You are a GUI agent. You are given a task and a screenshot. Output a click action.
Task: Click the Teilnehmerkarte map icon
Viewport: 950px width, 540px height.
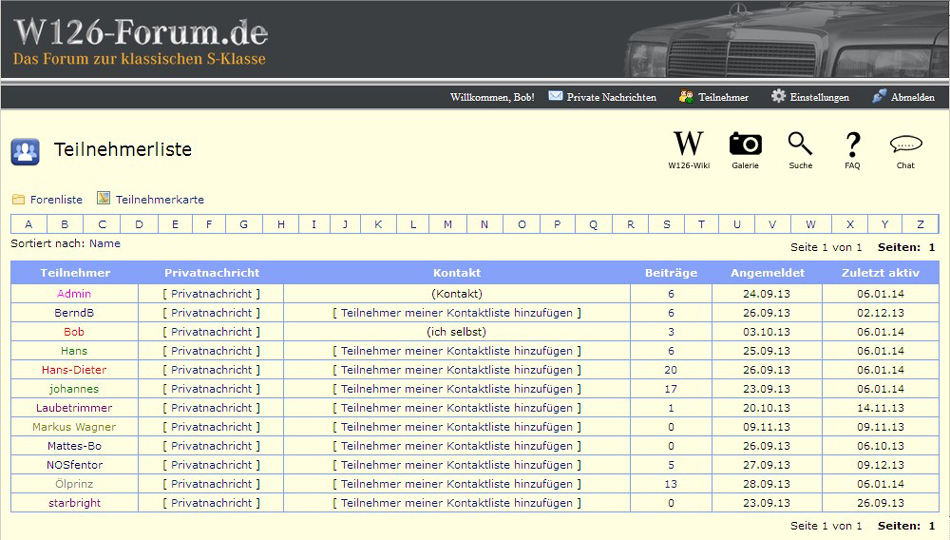point(104,198)
